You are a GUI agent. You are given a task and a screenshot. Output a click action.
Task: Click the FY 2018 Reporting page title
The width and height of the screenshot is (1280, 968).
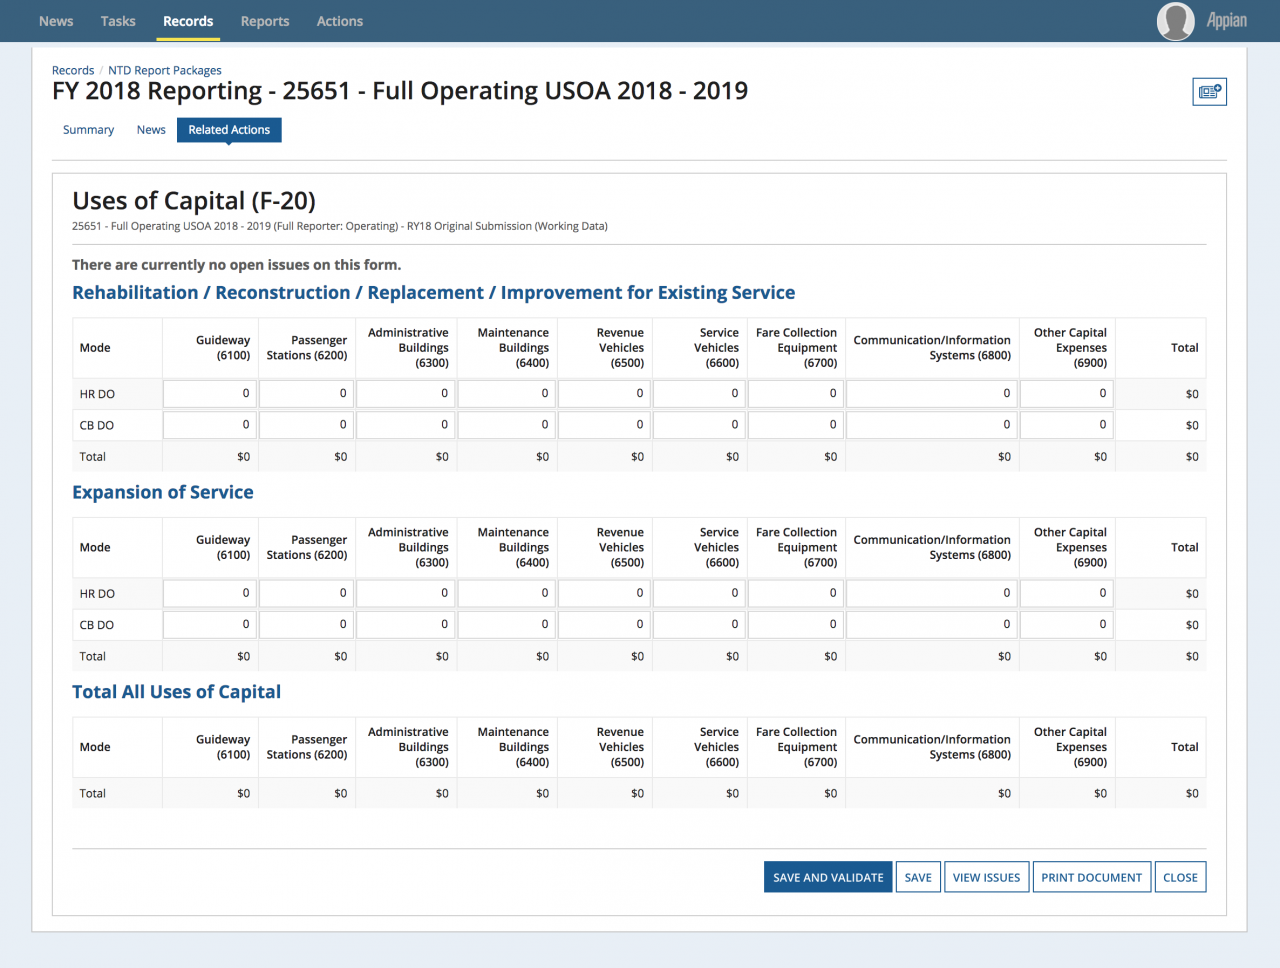tap(400, 91)
